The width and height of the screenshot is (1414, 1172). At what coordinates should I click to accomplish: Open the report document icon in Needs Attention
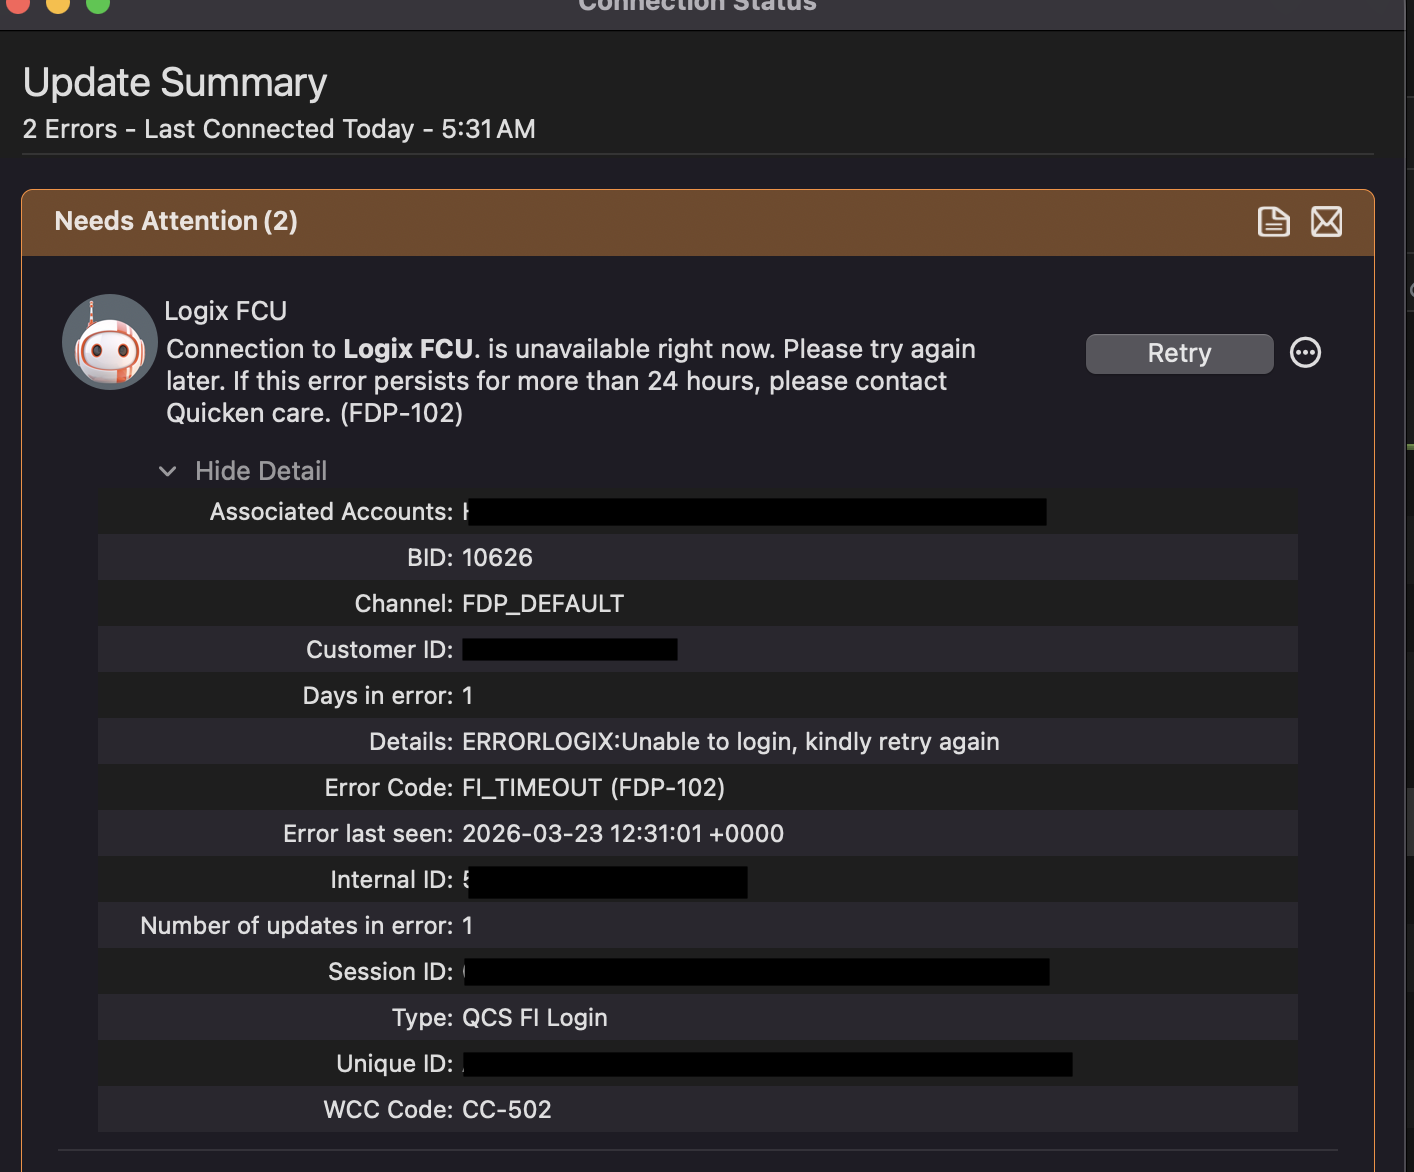tap(1273, 221)
